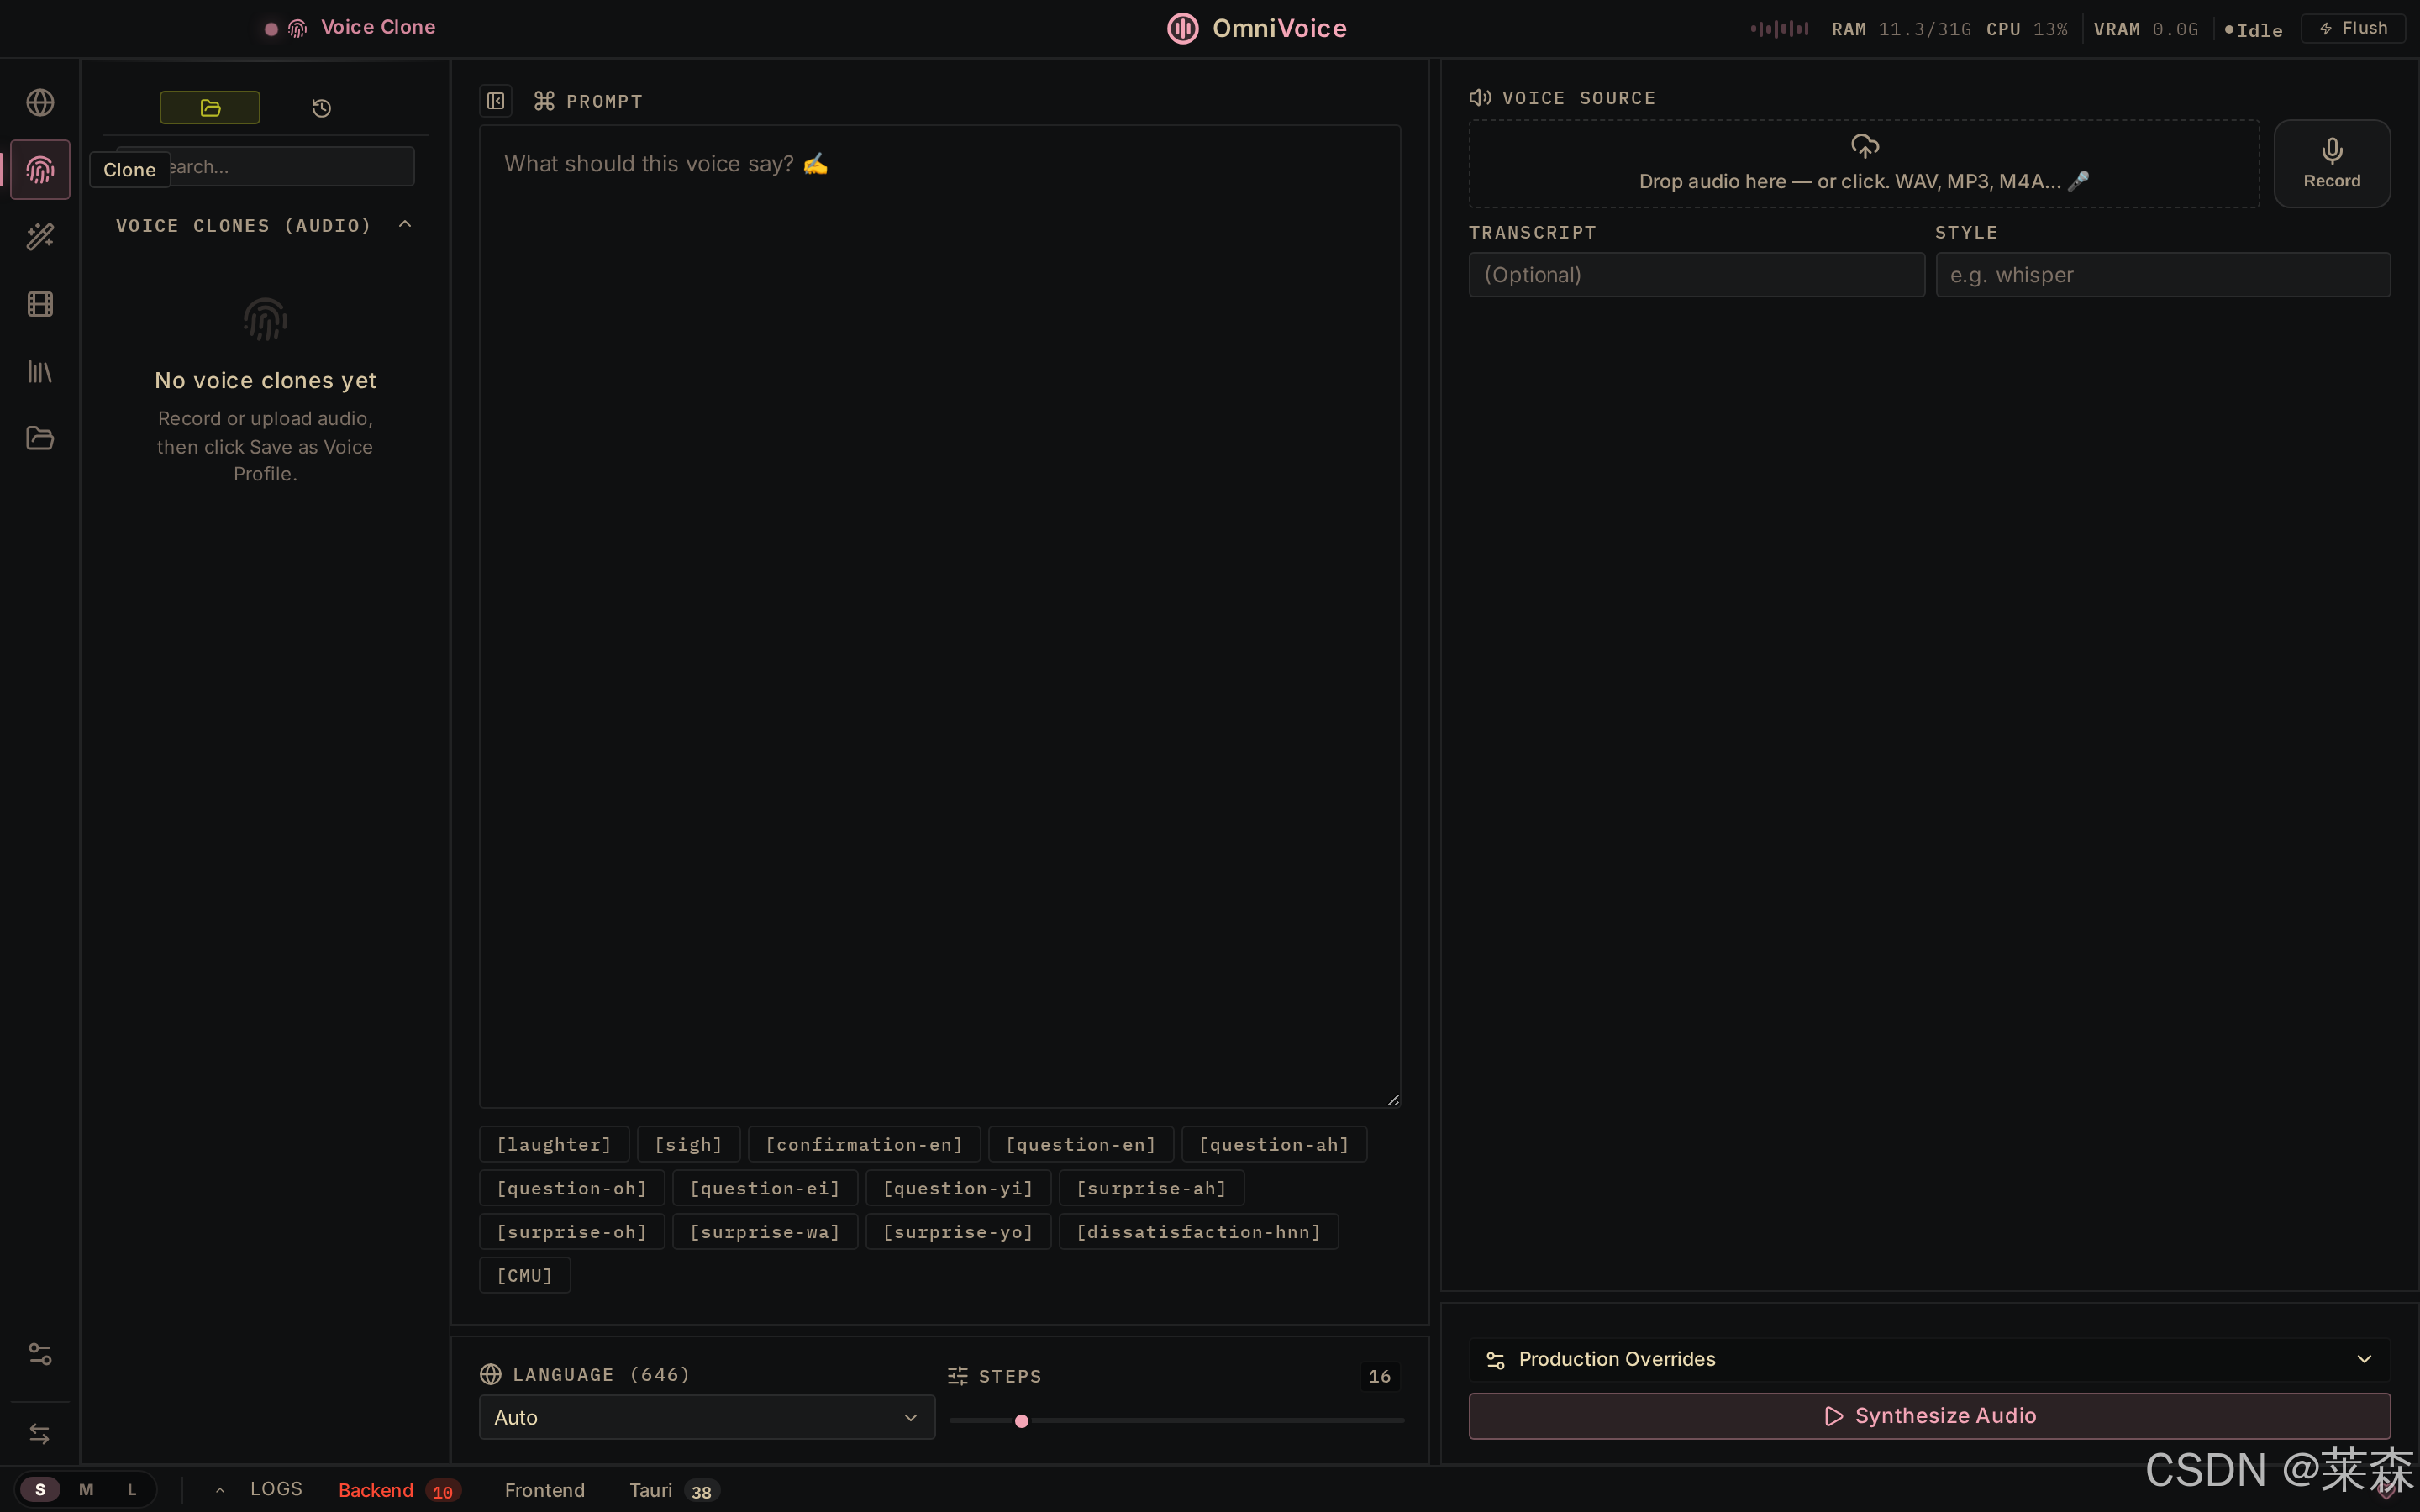Insert the [sigh] tag

coord(689,1145)
